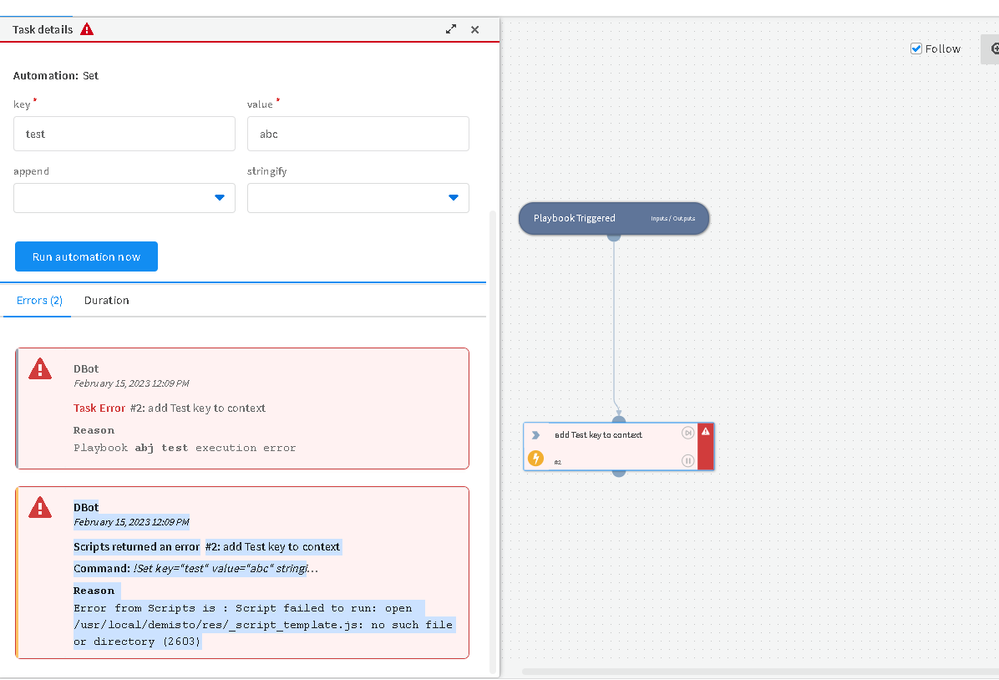Open the append dropdown
This screenshot has height=680, width=999.
pos(124,198)
